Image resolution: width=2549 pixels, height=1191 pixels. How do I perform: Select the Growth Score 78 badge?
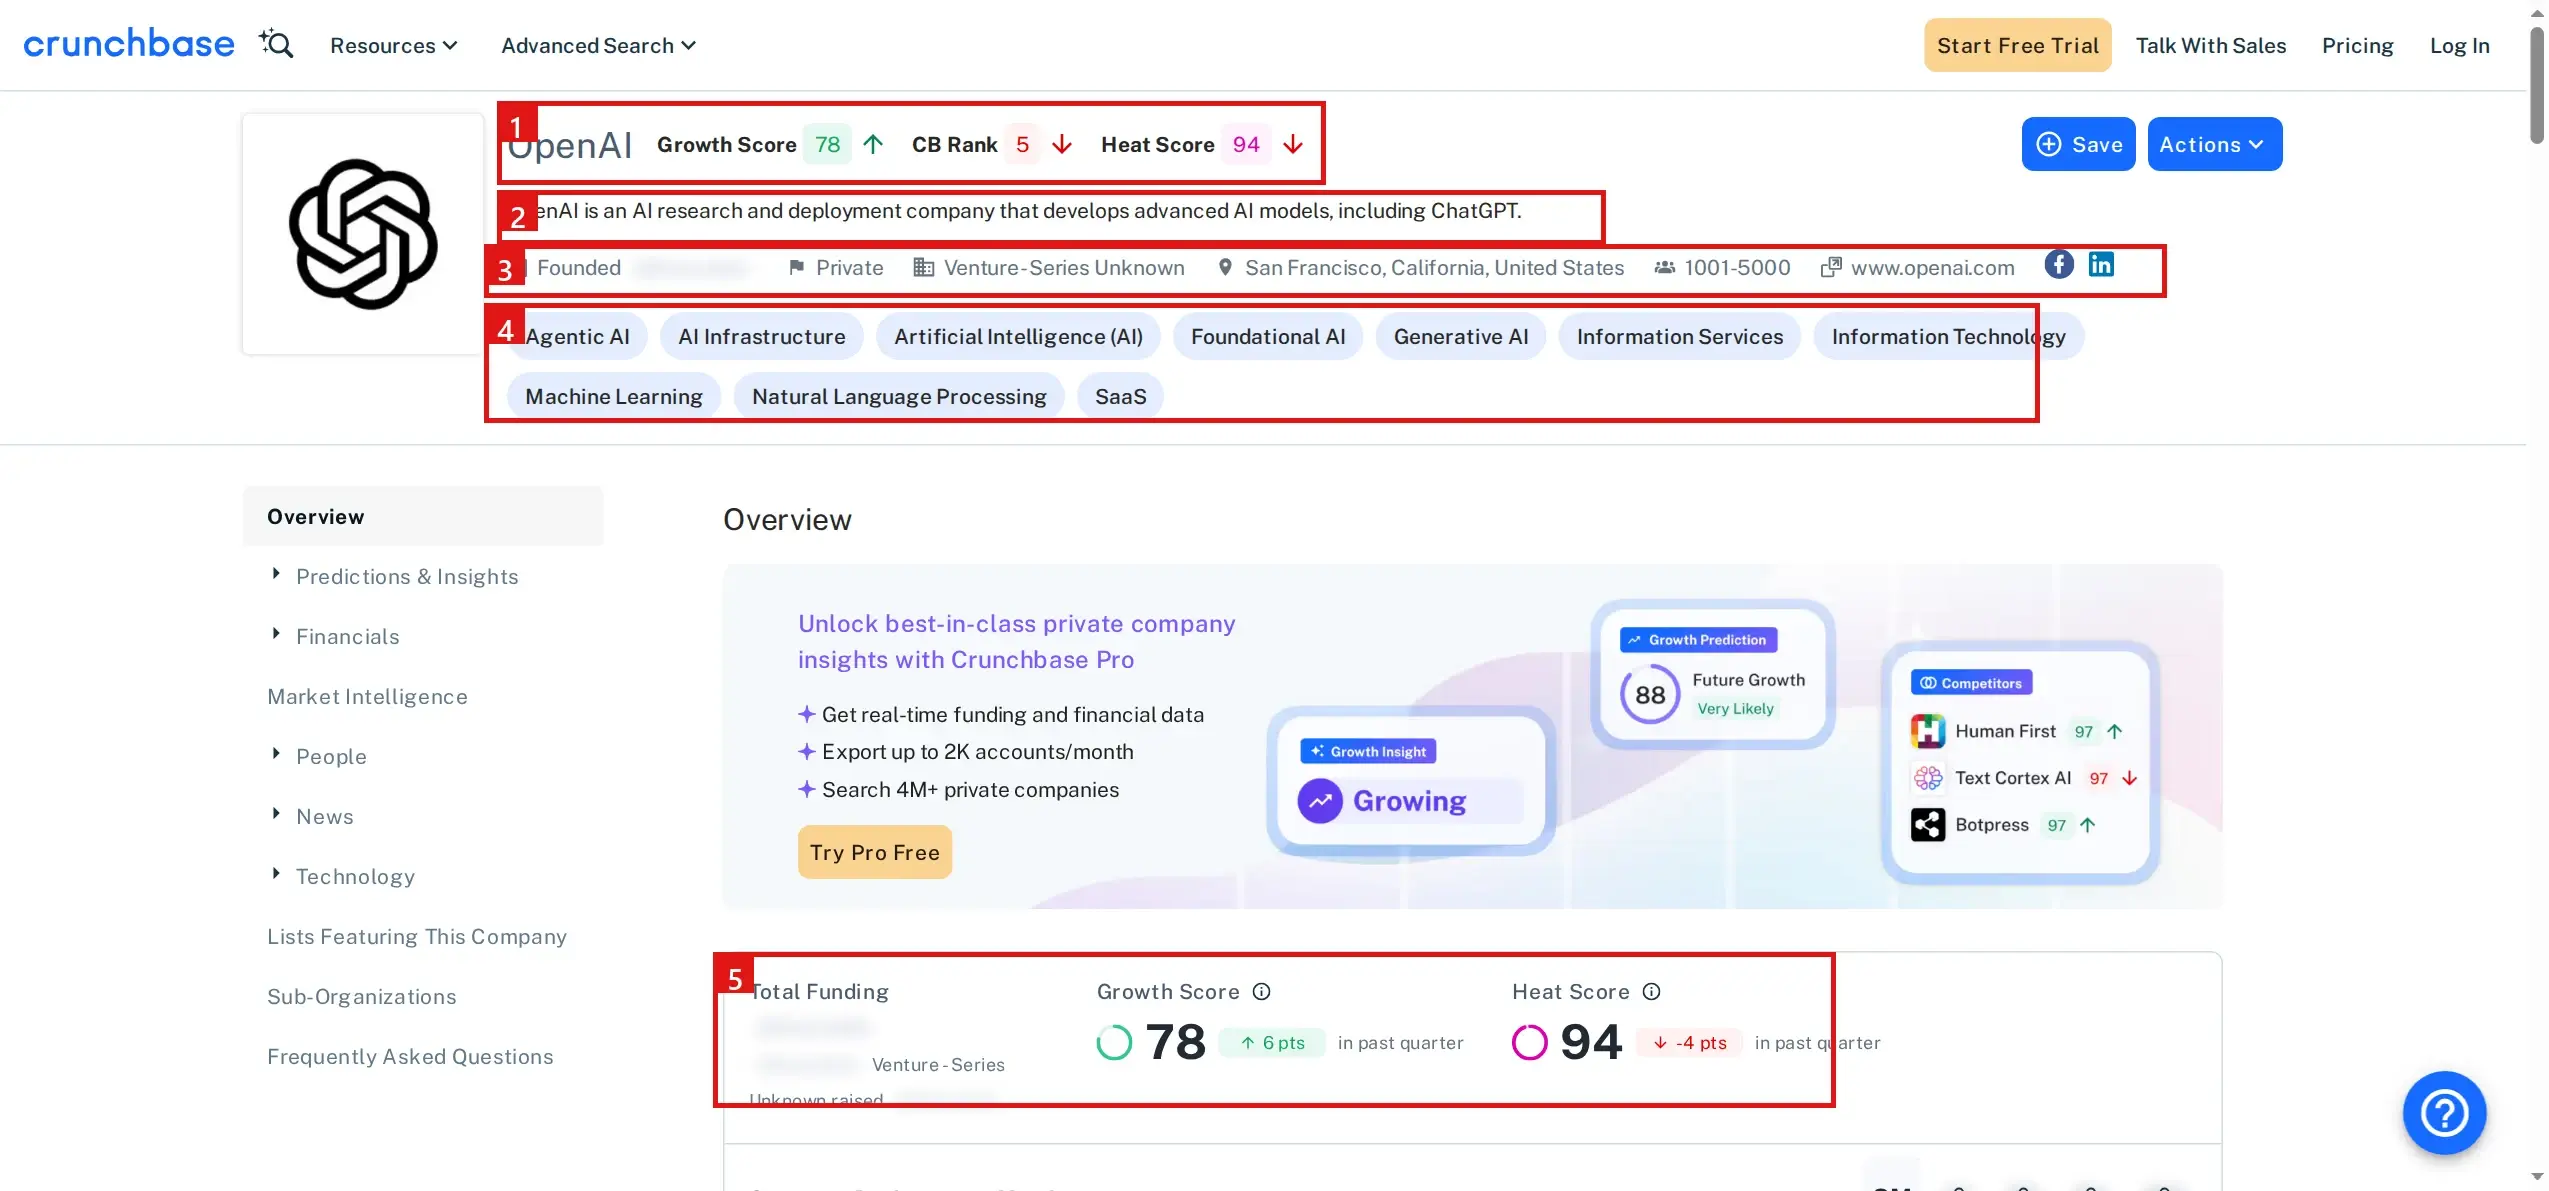(827, 145)
